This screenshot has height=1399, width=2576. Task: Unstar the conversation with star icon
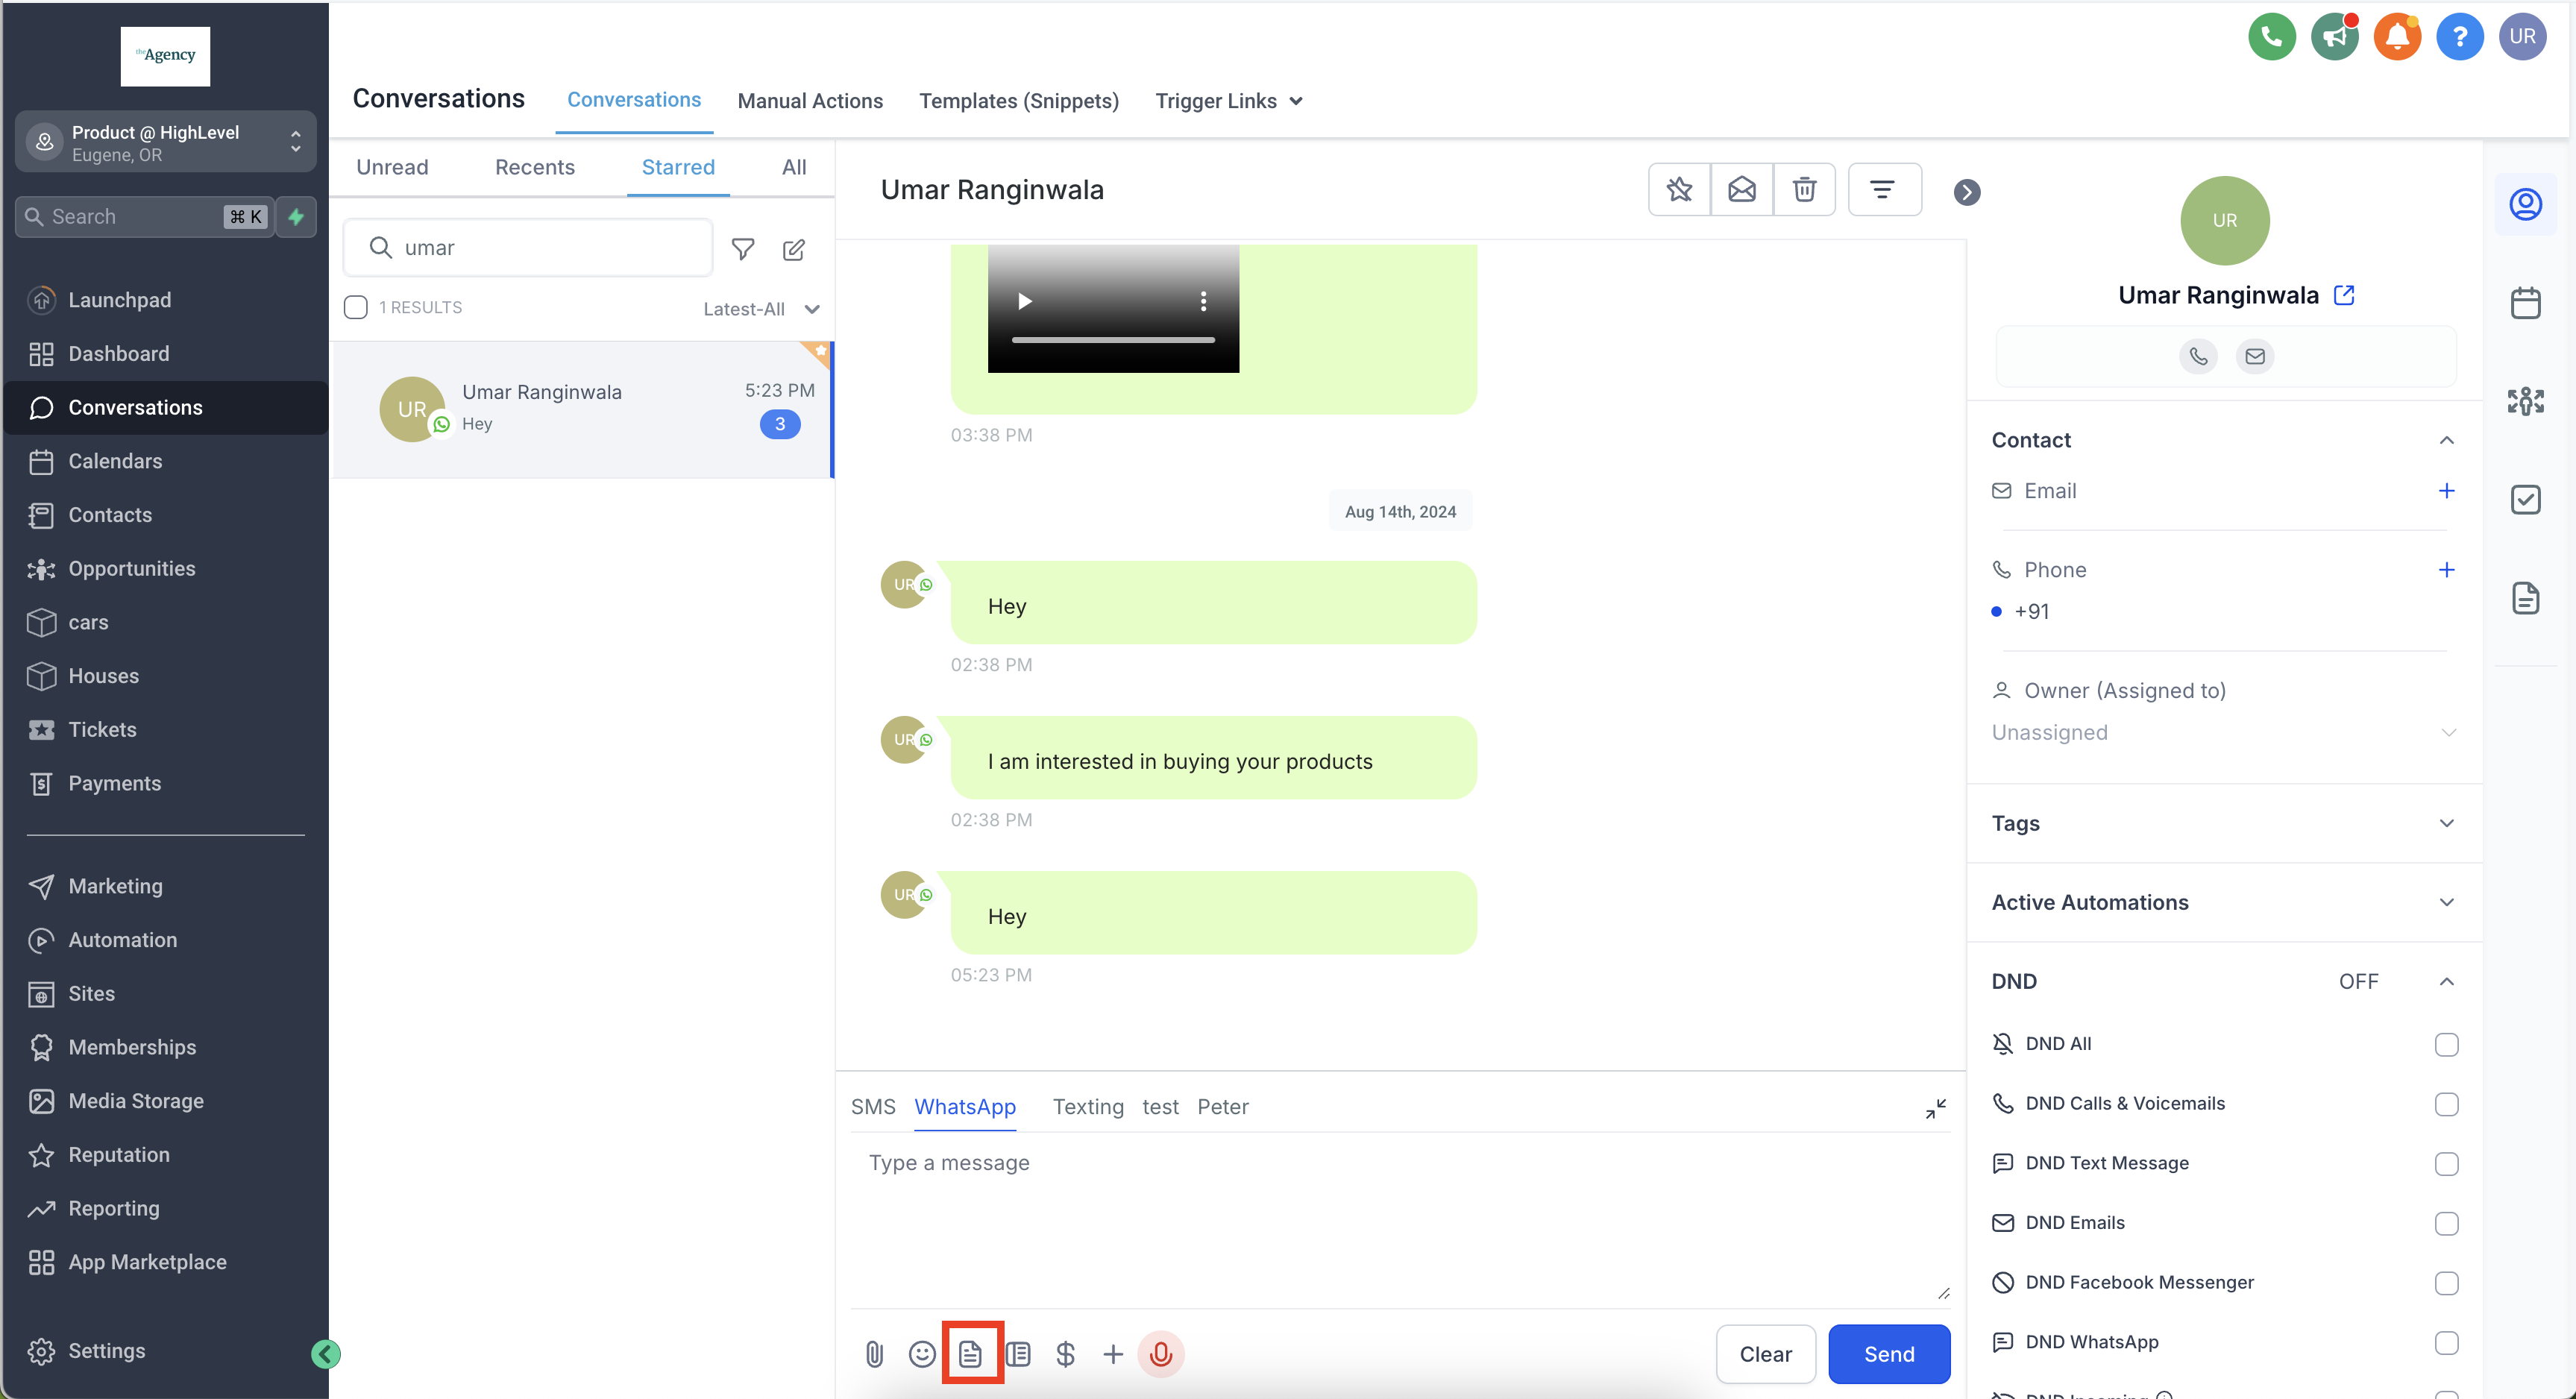coord(1679,189)
